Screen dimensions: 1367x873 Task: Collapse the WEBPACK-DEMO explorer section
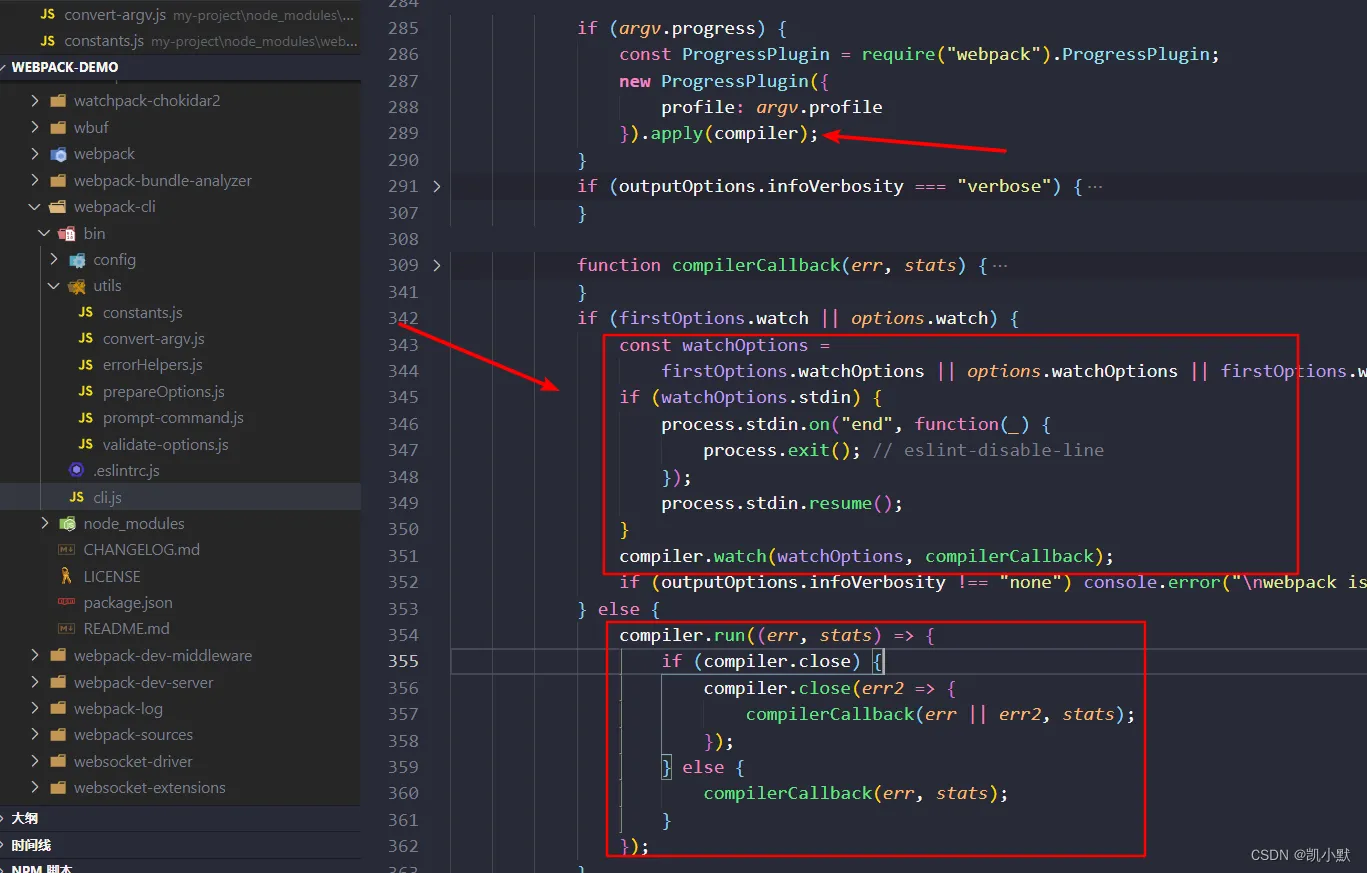coord(65,67)
